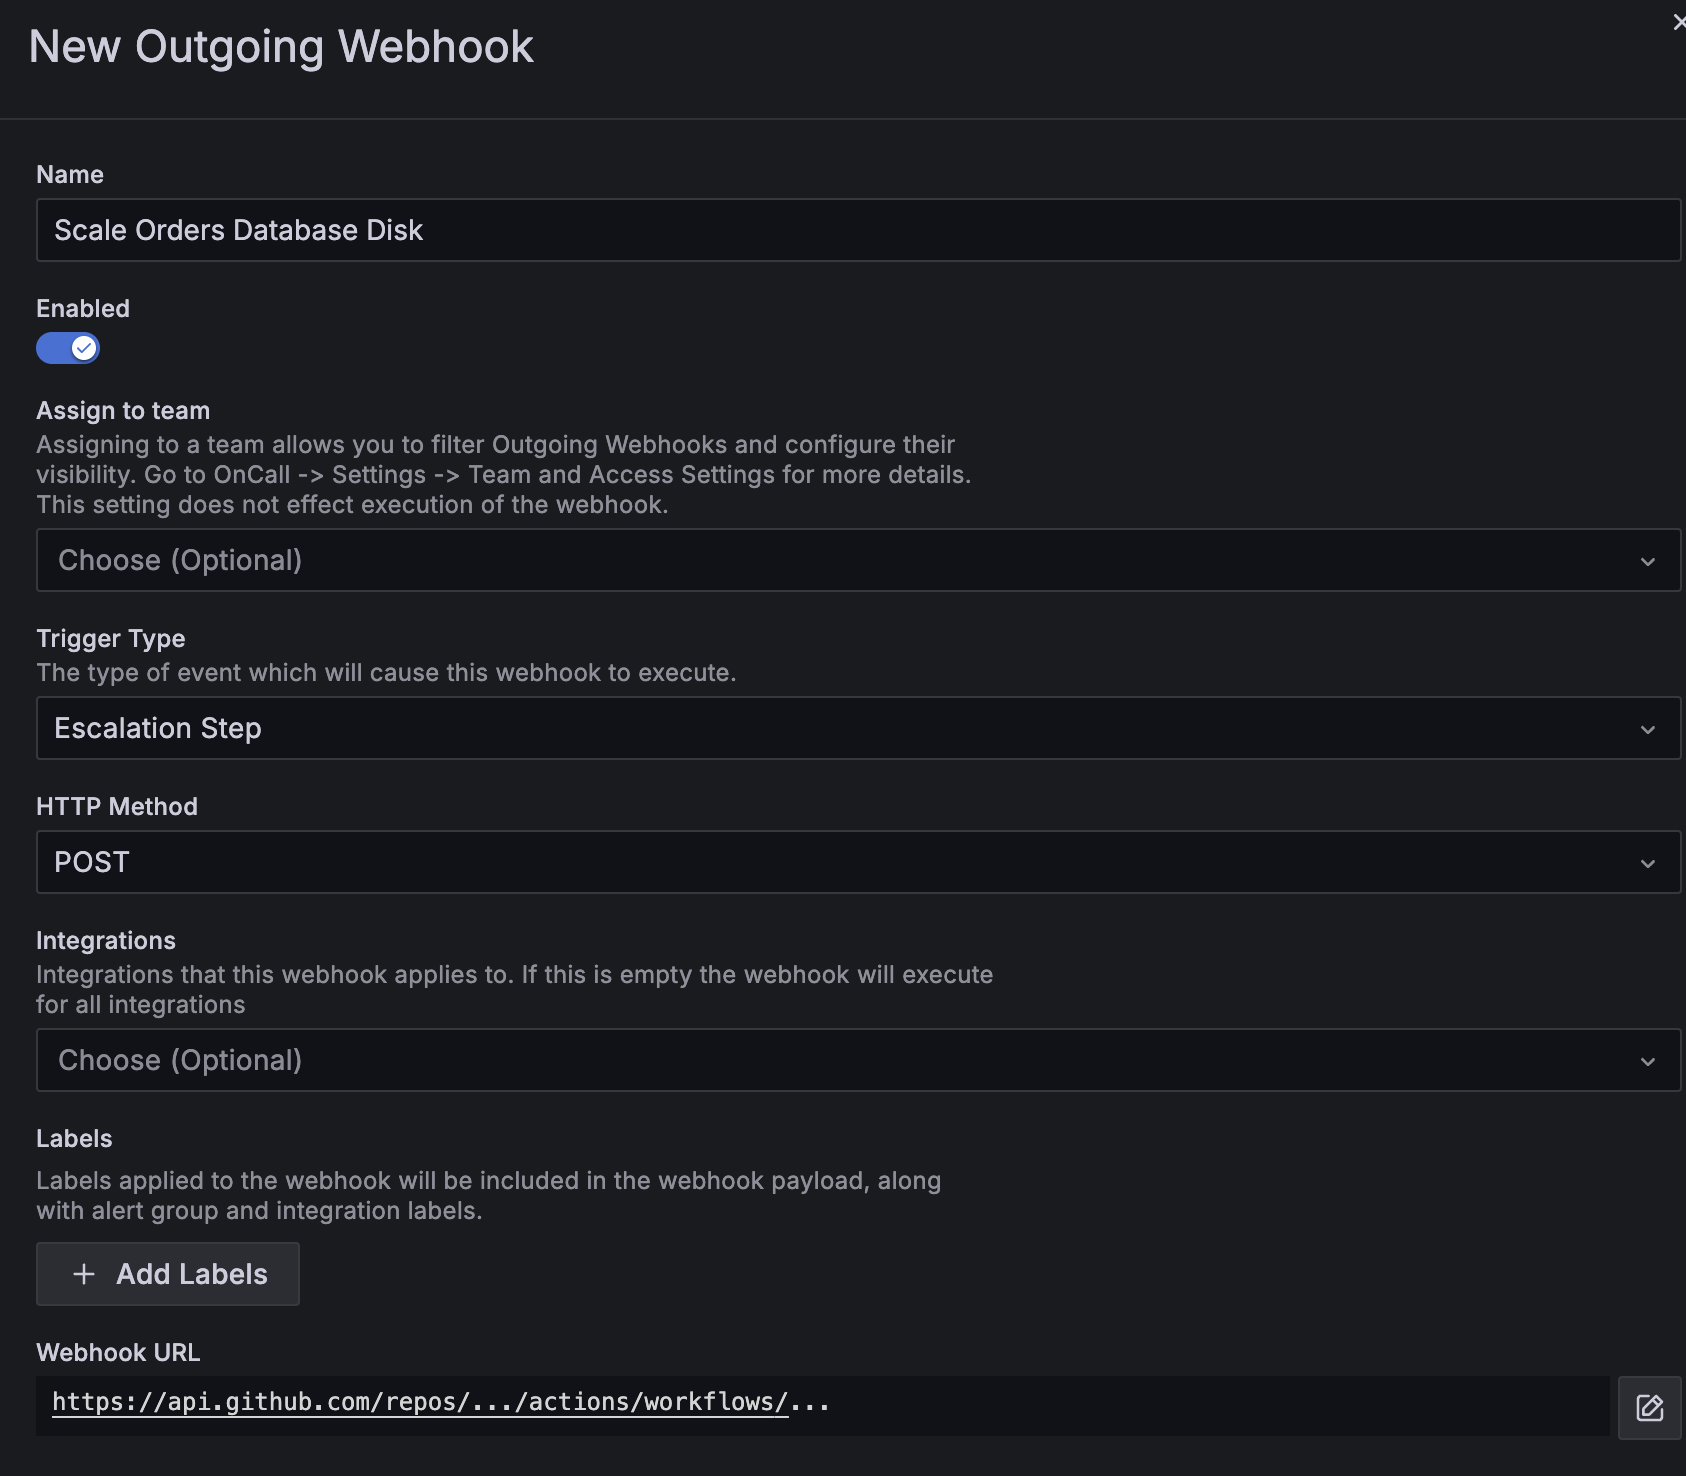Click the checkmark icon on Enabled switch
This screenshot has width=1686, height=1476.
pos(84,348)
